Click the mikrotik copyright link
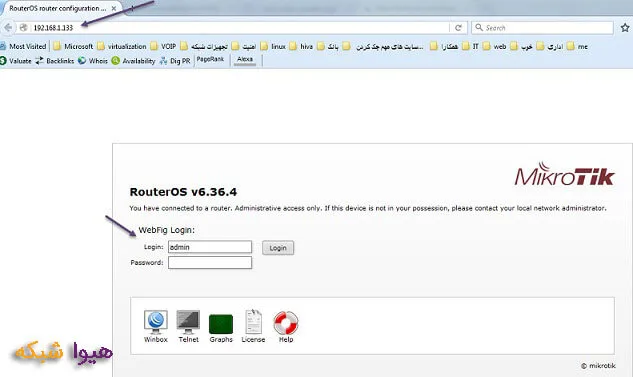633x377 pixels. [598, 366]
